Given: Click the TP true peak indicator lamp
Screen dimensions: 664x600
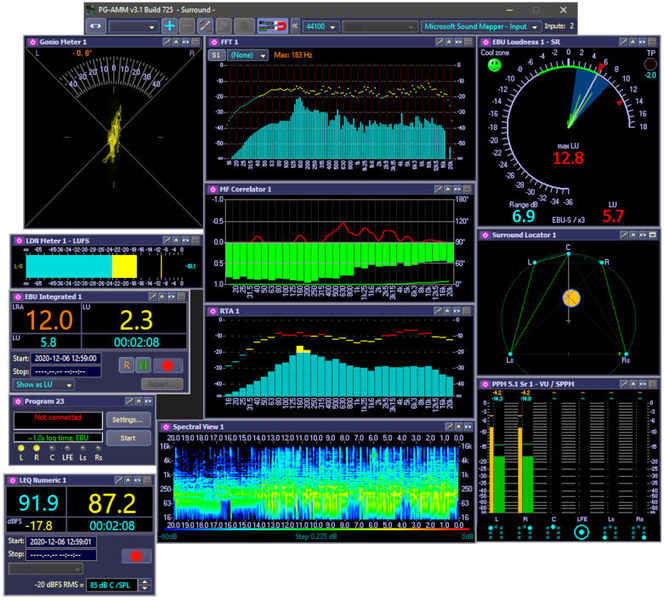Looking at the screenshot, I should click(650, 64).
